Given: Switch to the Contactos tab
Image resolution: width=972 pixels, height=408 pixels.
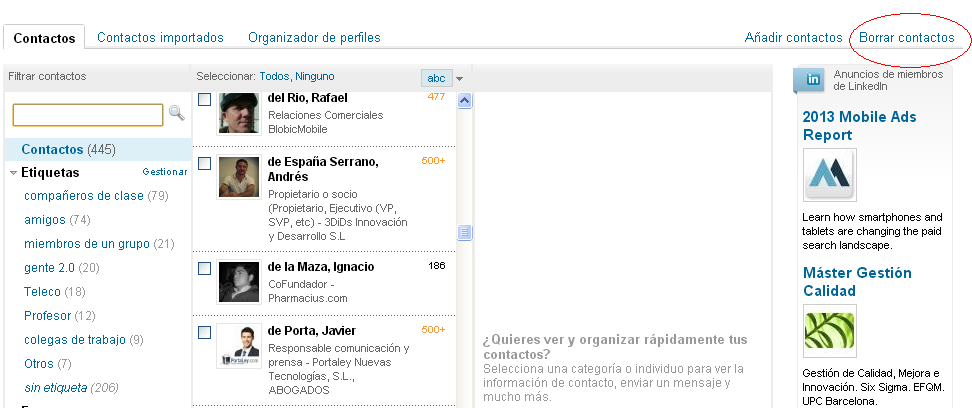Looking at the screenshot, I should click(x=44, y=38).
